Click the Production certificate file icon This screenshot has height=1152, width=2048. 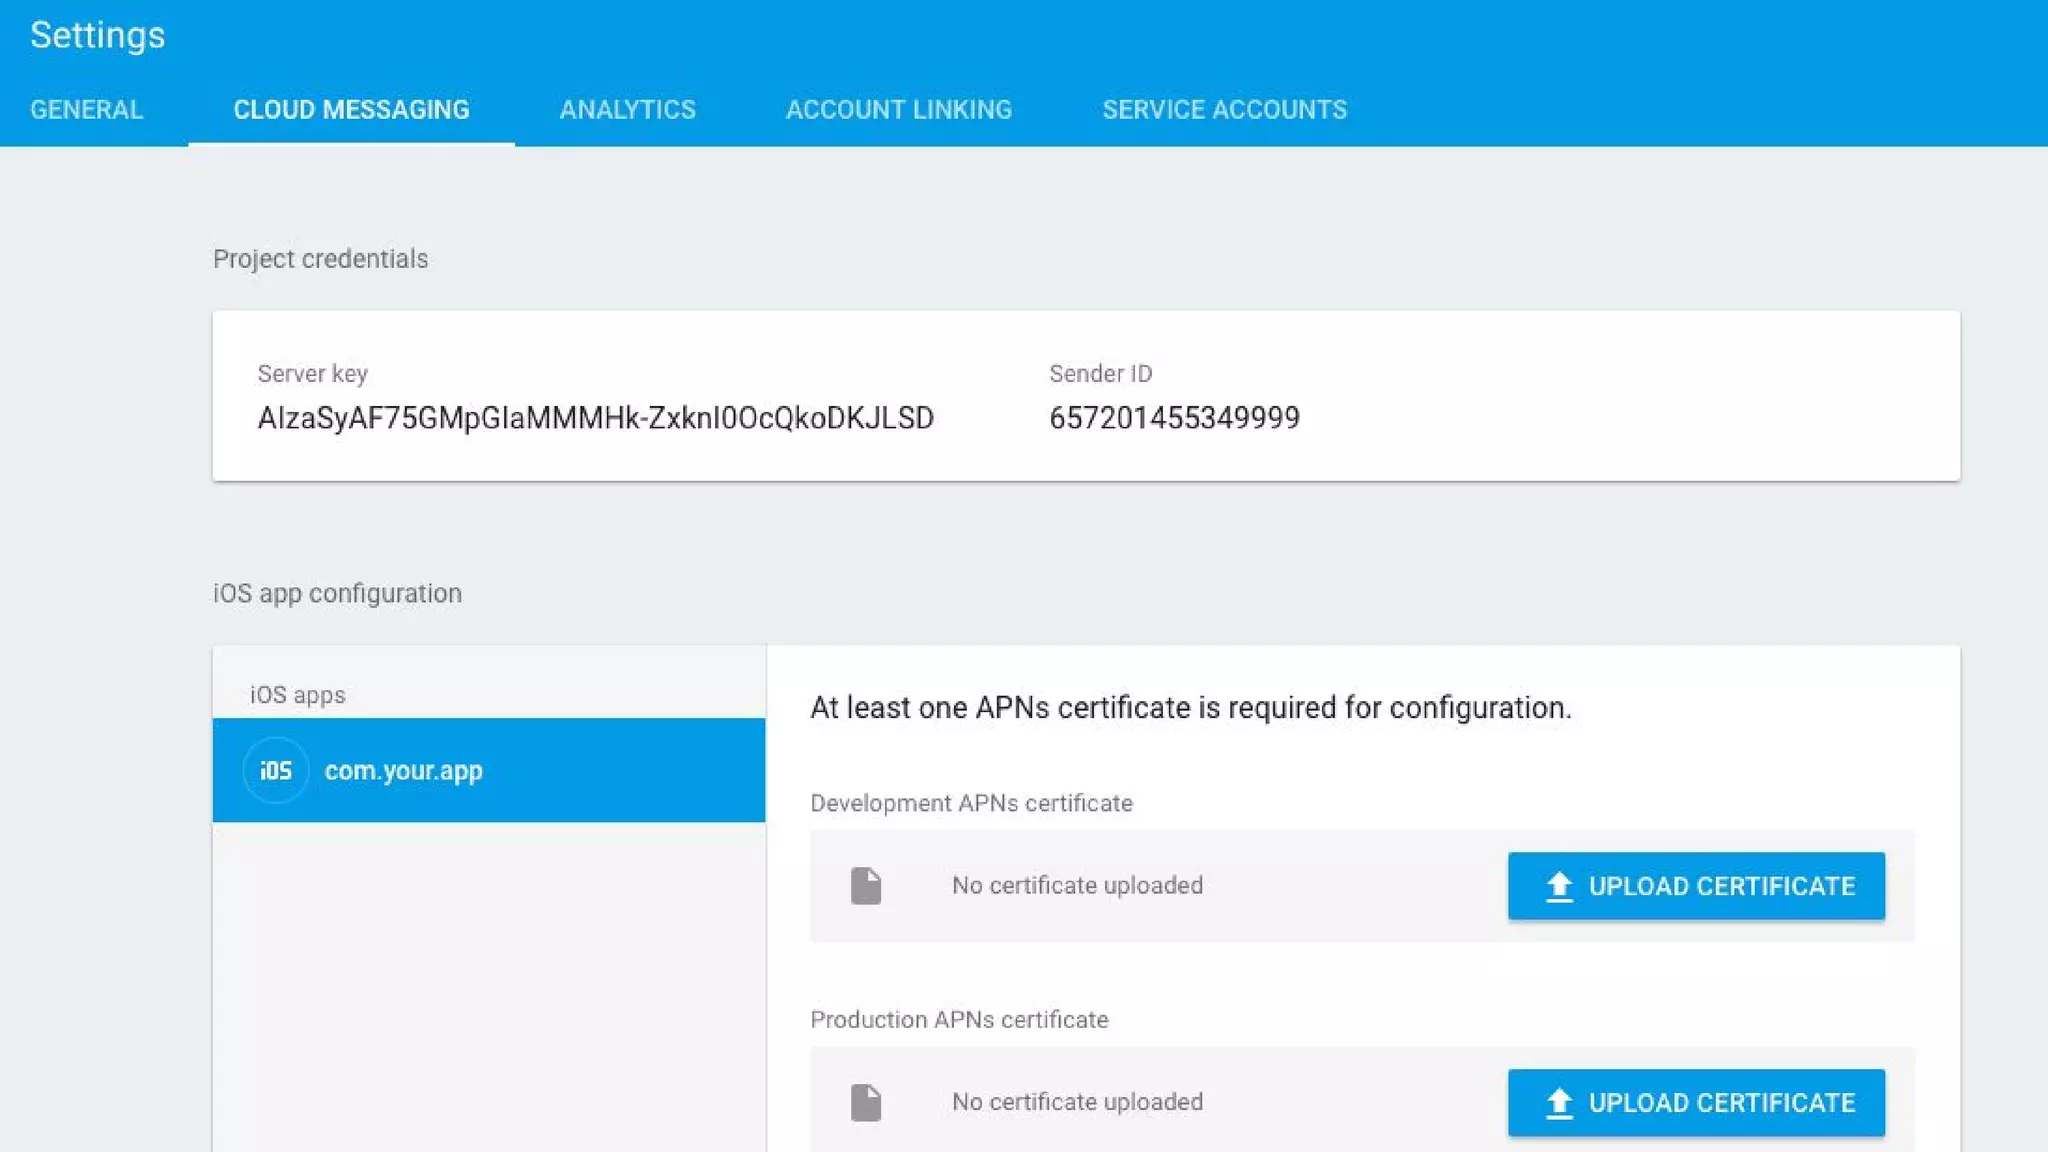[x=866, y=1102]
